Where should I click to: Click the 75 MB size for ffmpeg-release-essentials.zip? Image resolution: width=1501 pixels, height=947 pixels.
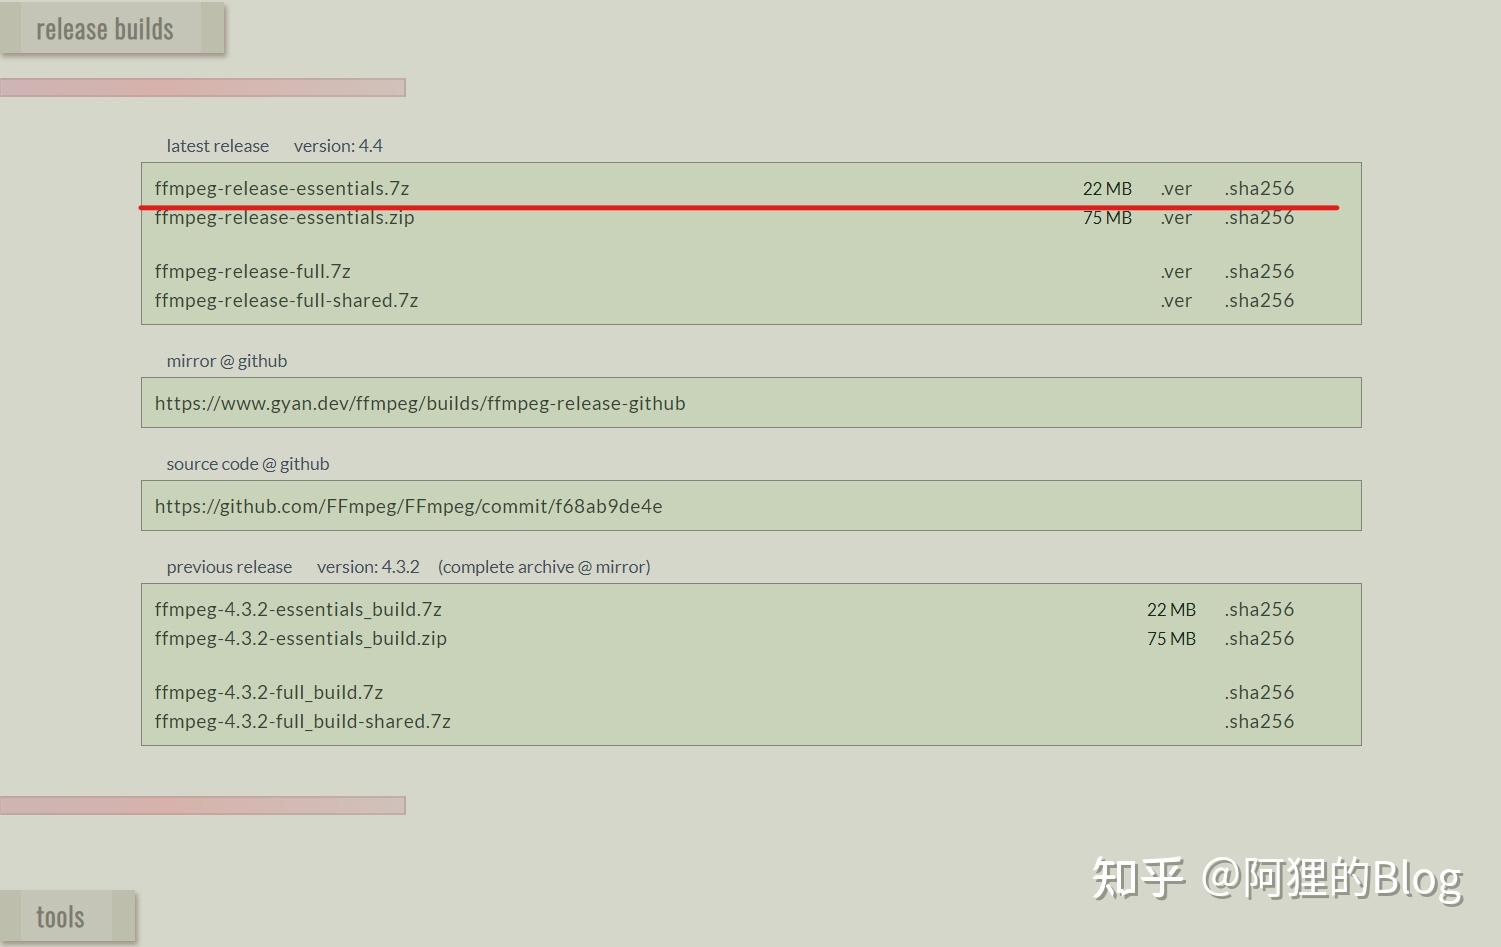(1107, 217)
